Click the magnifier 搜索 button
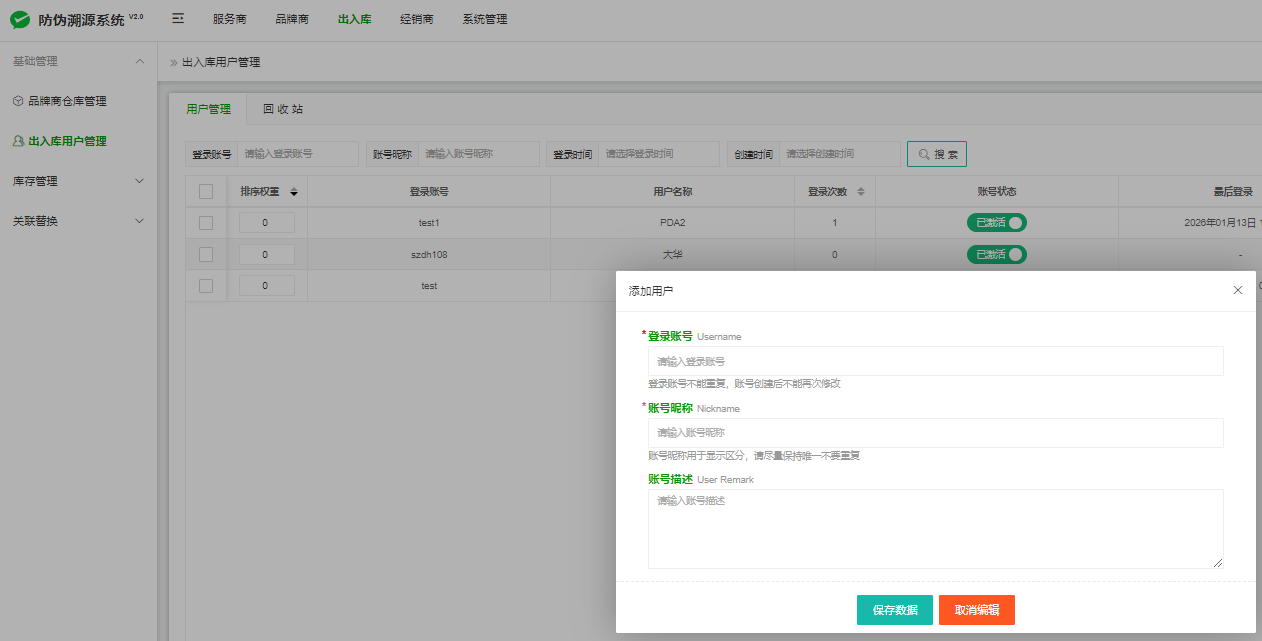The image size is (1262, 641). (x=937, y=154)
